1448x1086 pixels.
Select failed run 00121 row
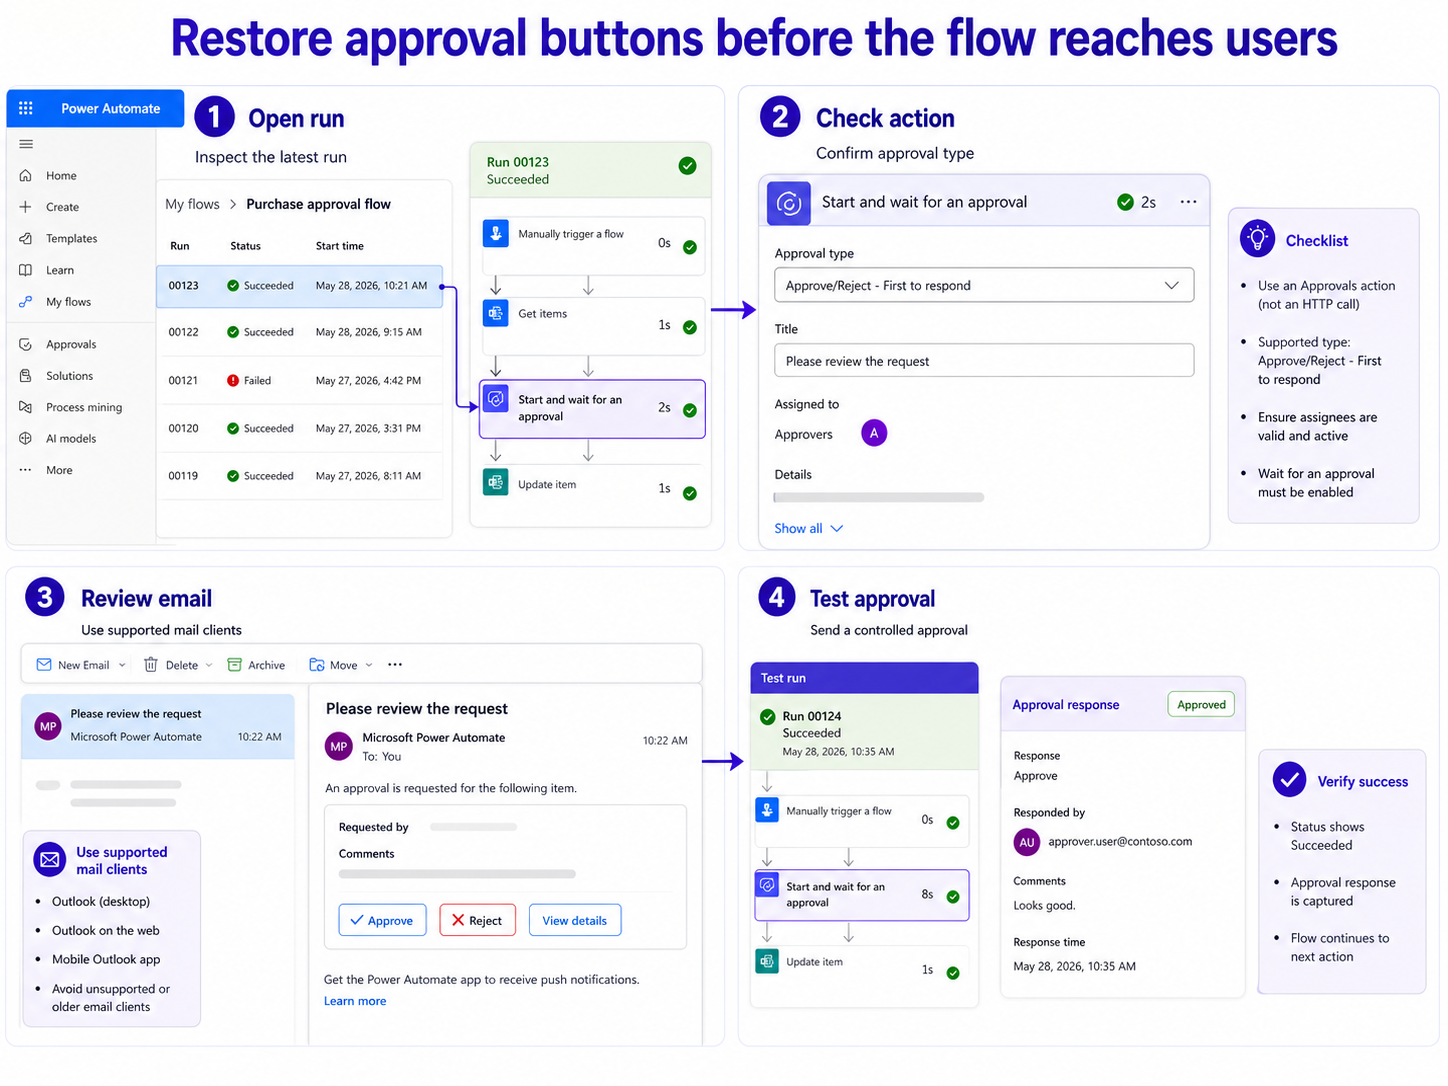(x=299, y=380)
